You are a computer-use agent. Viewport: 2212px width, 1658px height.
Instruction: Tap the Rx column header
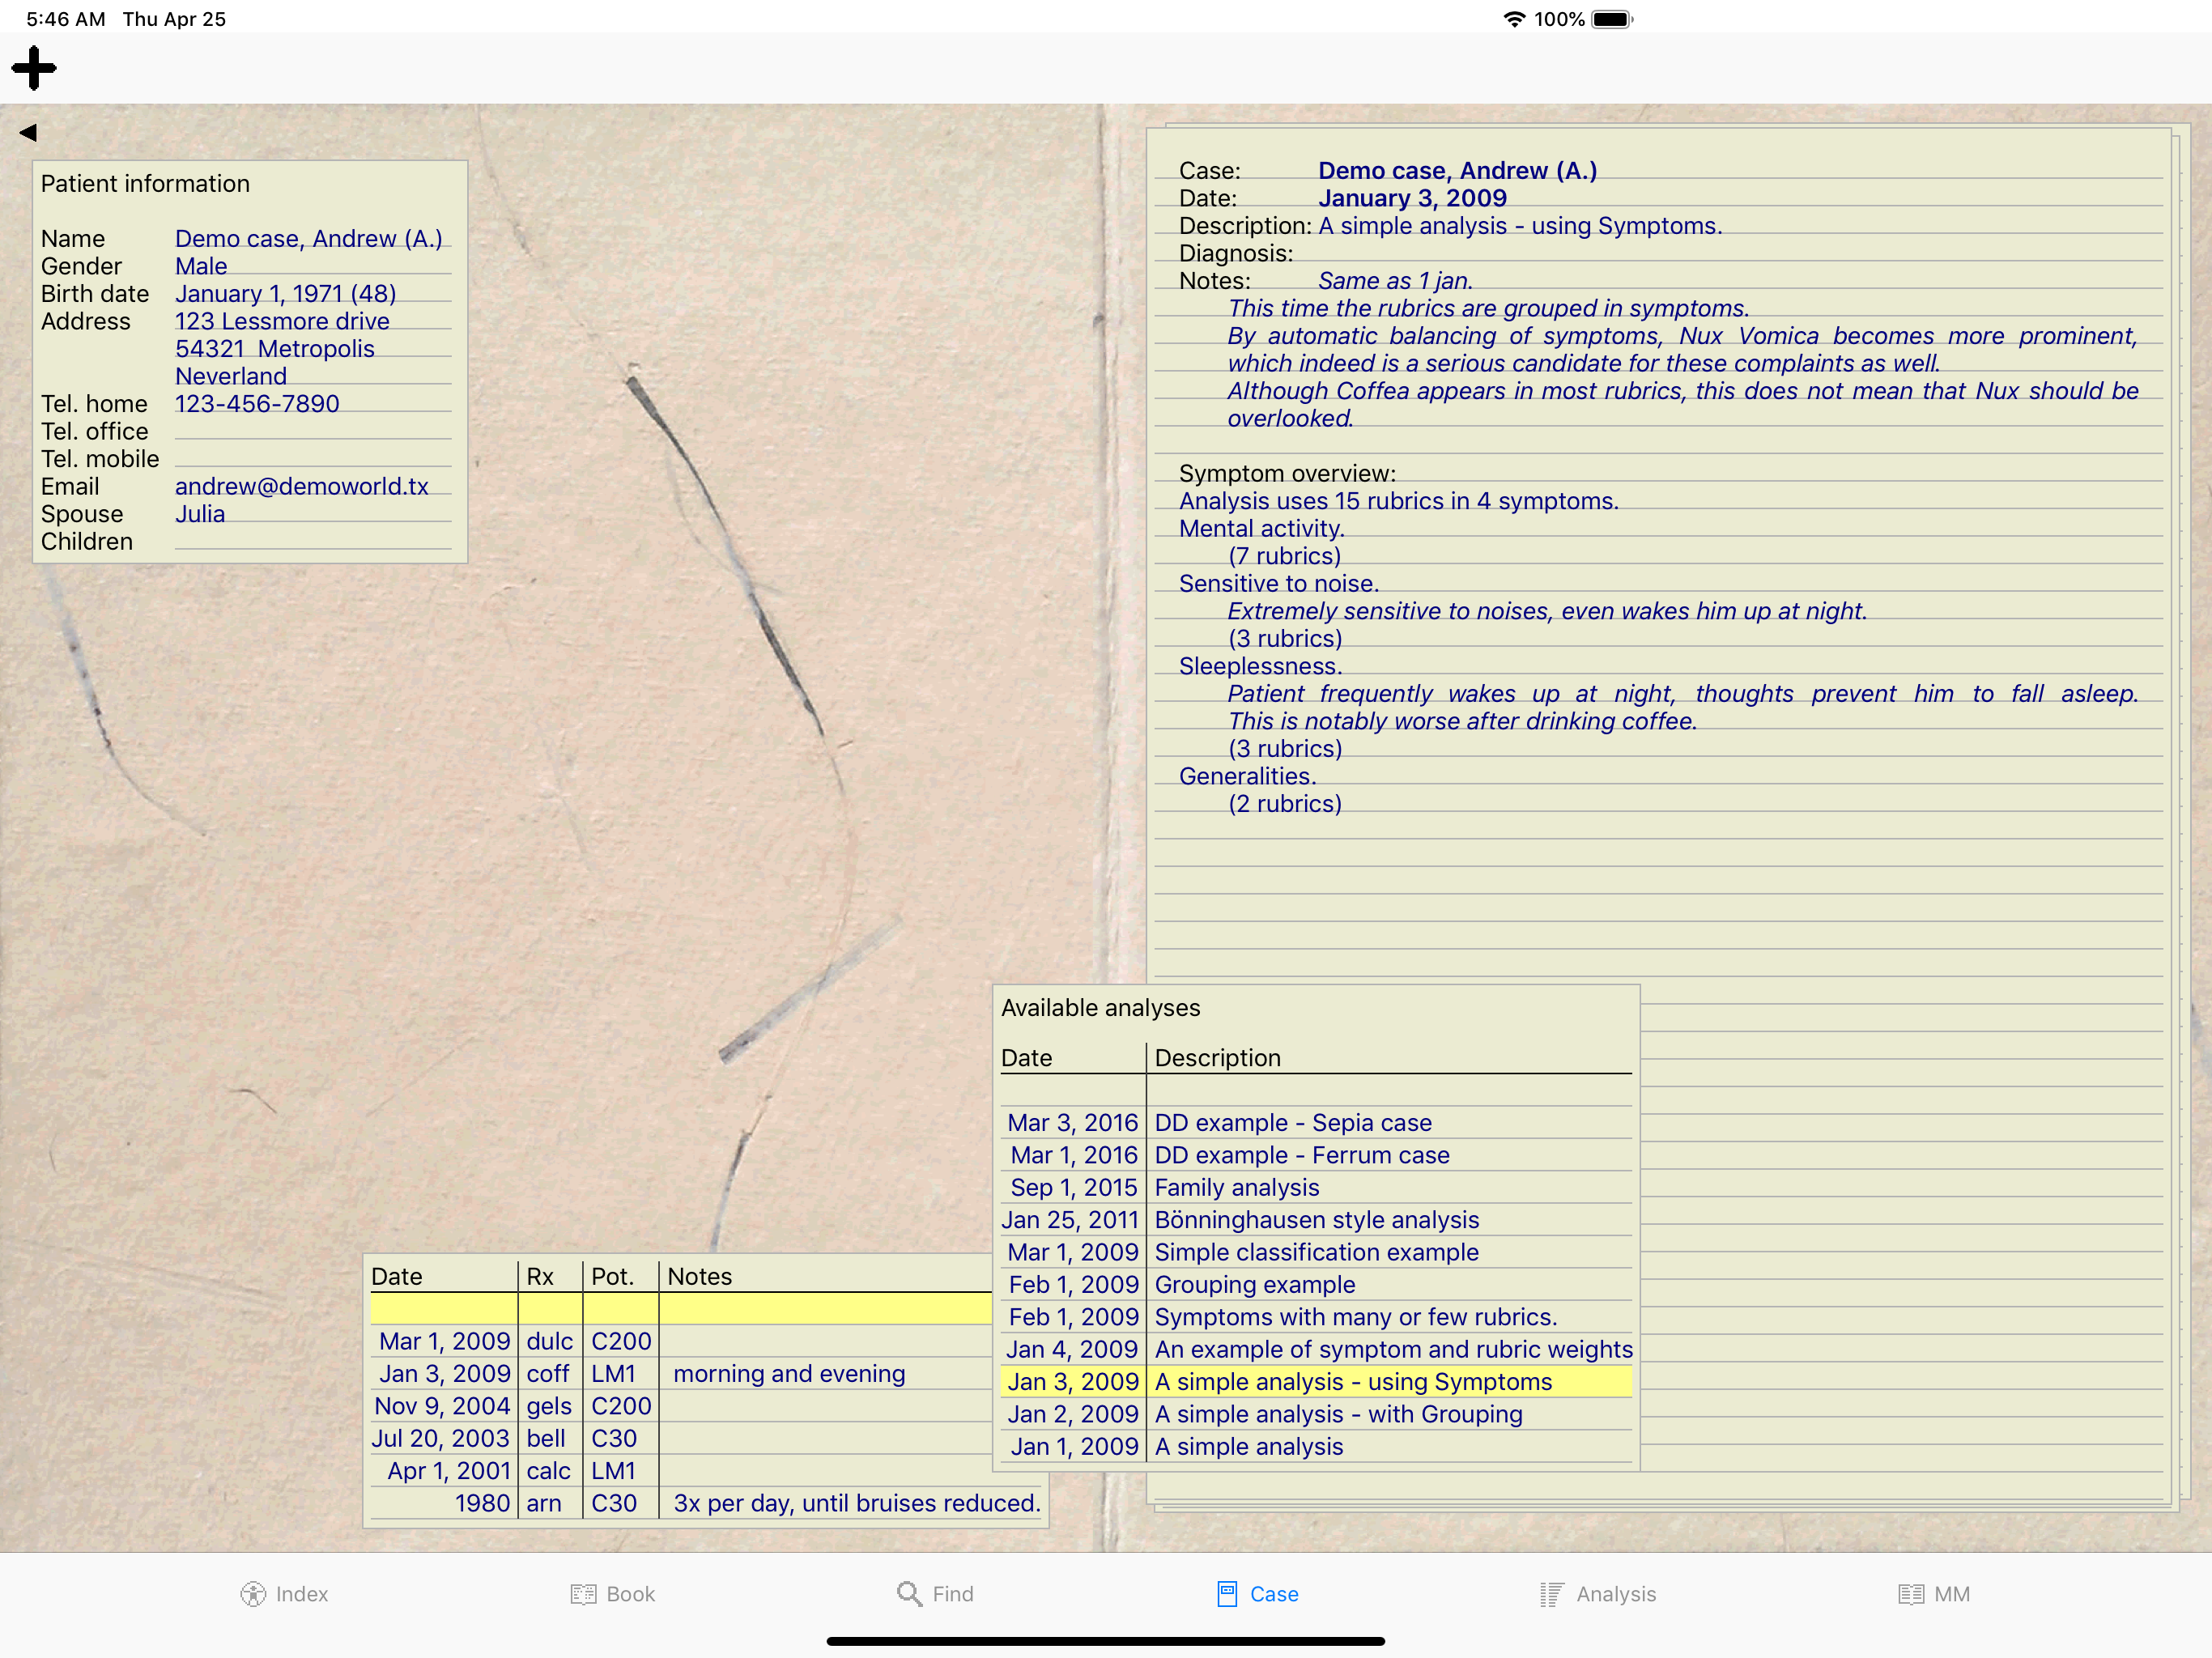(x=540, y=1276)
